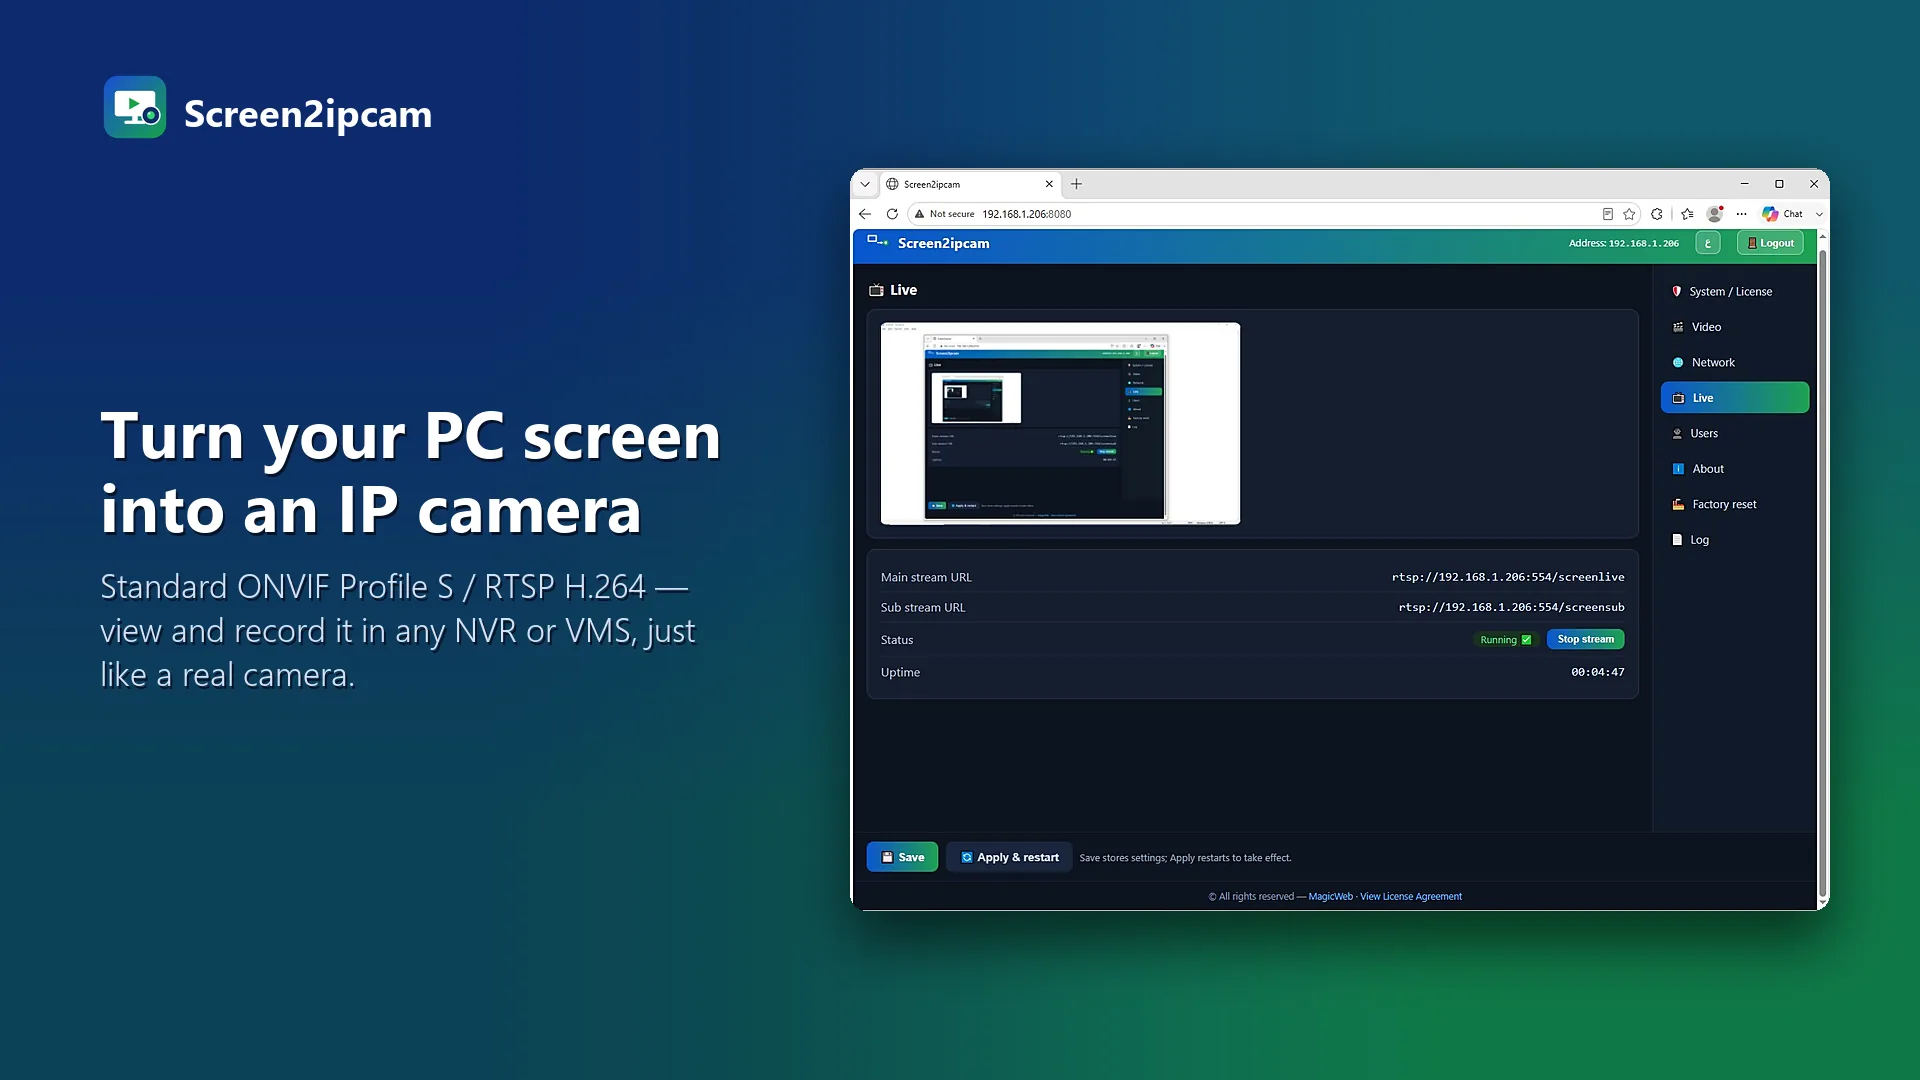The height and width of the screenshot is (1080, 1920).
Task: Open the browser profile avatar
Action: 1715,214
